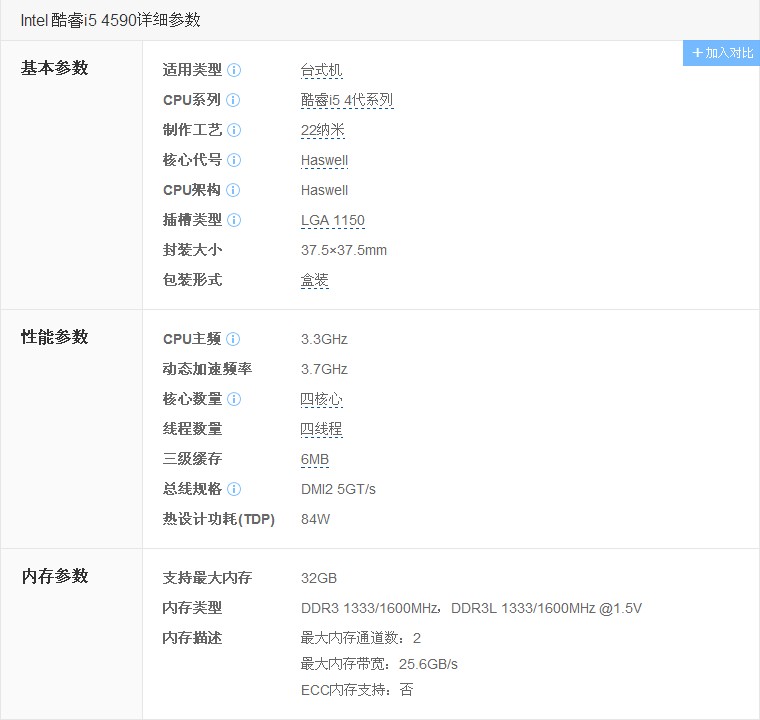Click the 盒装 link
Viewport: 760px width, 720px height.
(x=315, y=280)
